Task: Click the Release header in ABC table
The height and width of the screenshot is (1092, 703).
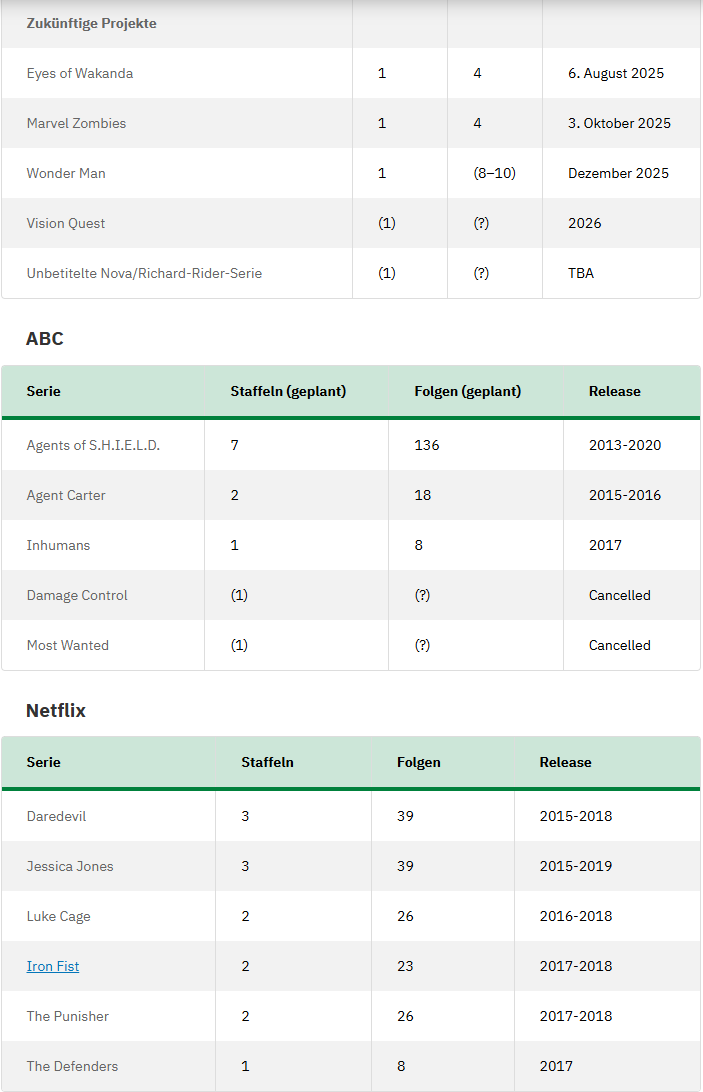Action: 615,391
